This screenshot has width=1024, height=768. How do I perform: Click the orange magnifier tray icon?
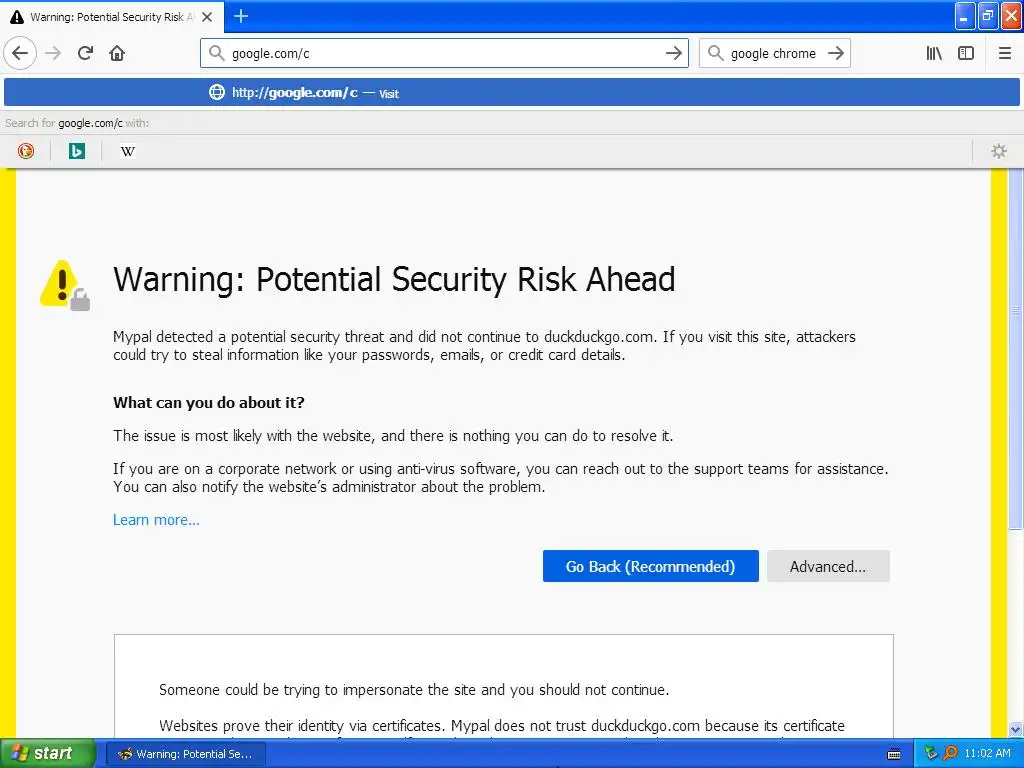point(950,754)
